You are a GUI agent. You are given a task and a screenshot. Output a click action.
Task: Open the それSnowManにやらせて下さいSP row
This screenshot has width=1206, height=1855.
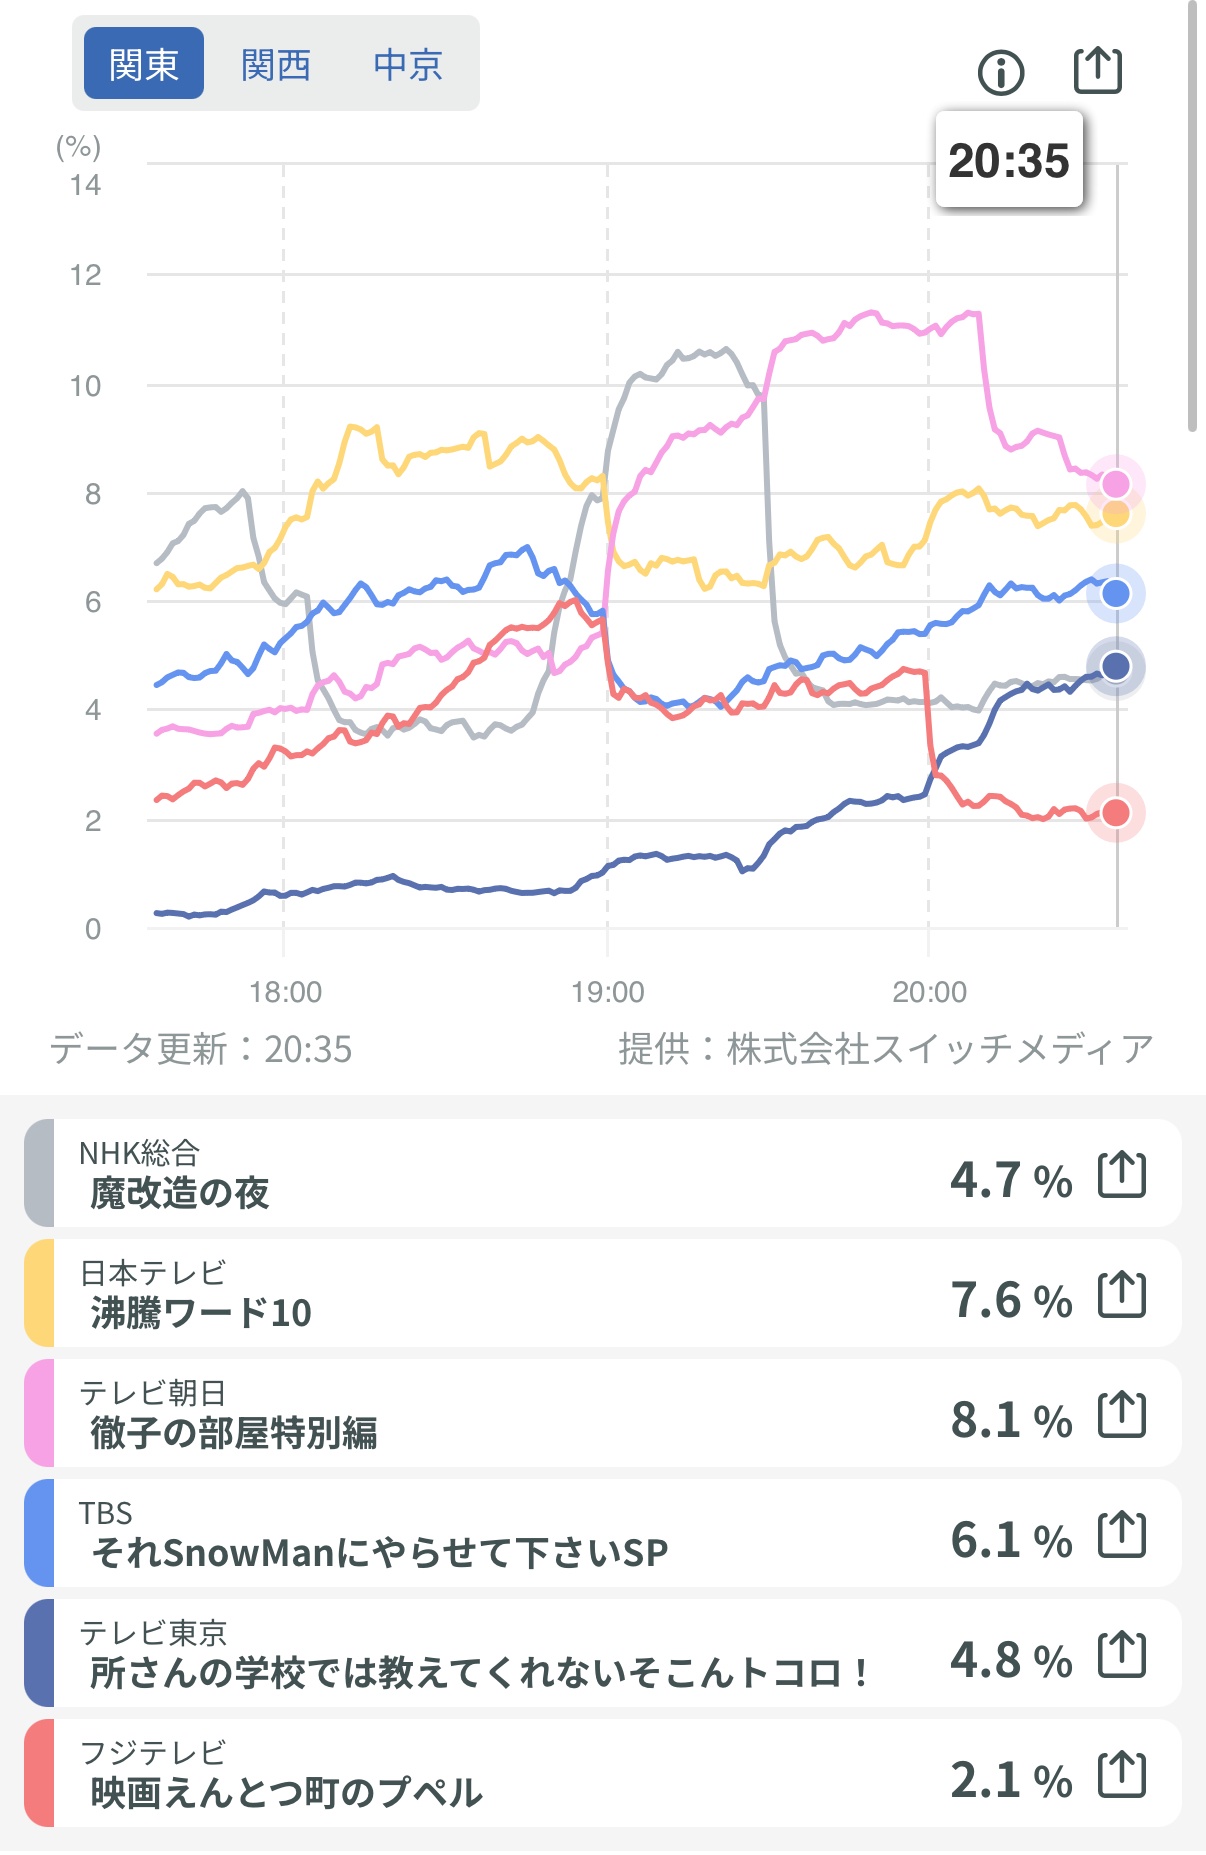(500, 1534)
